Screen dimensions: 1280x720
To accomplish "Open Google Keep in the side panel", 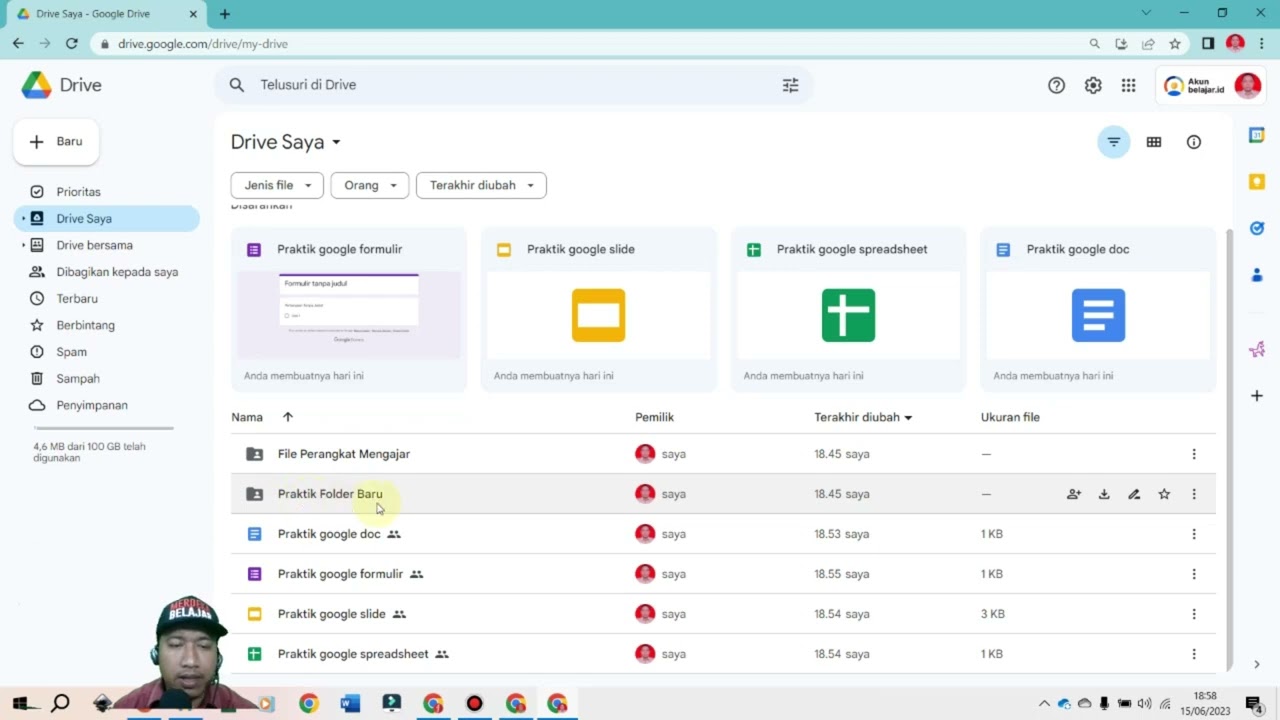I will pos(1257,181).
